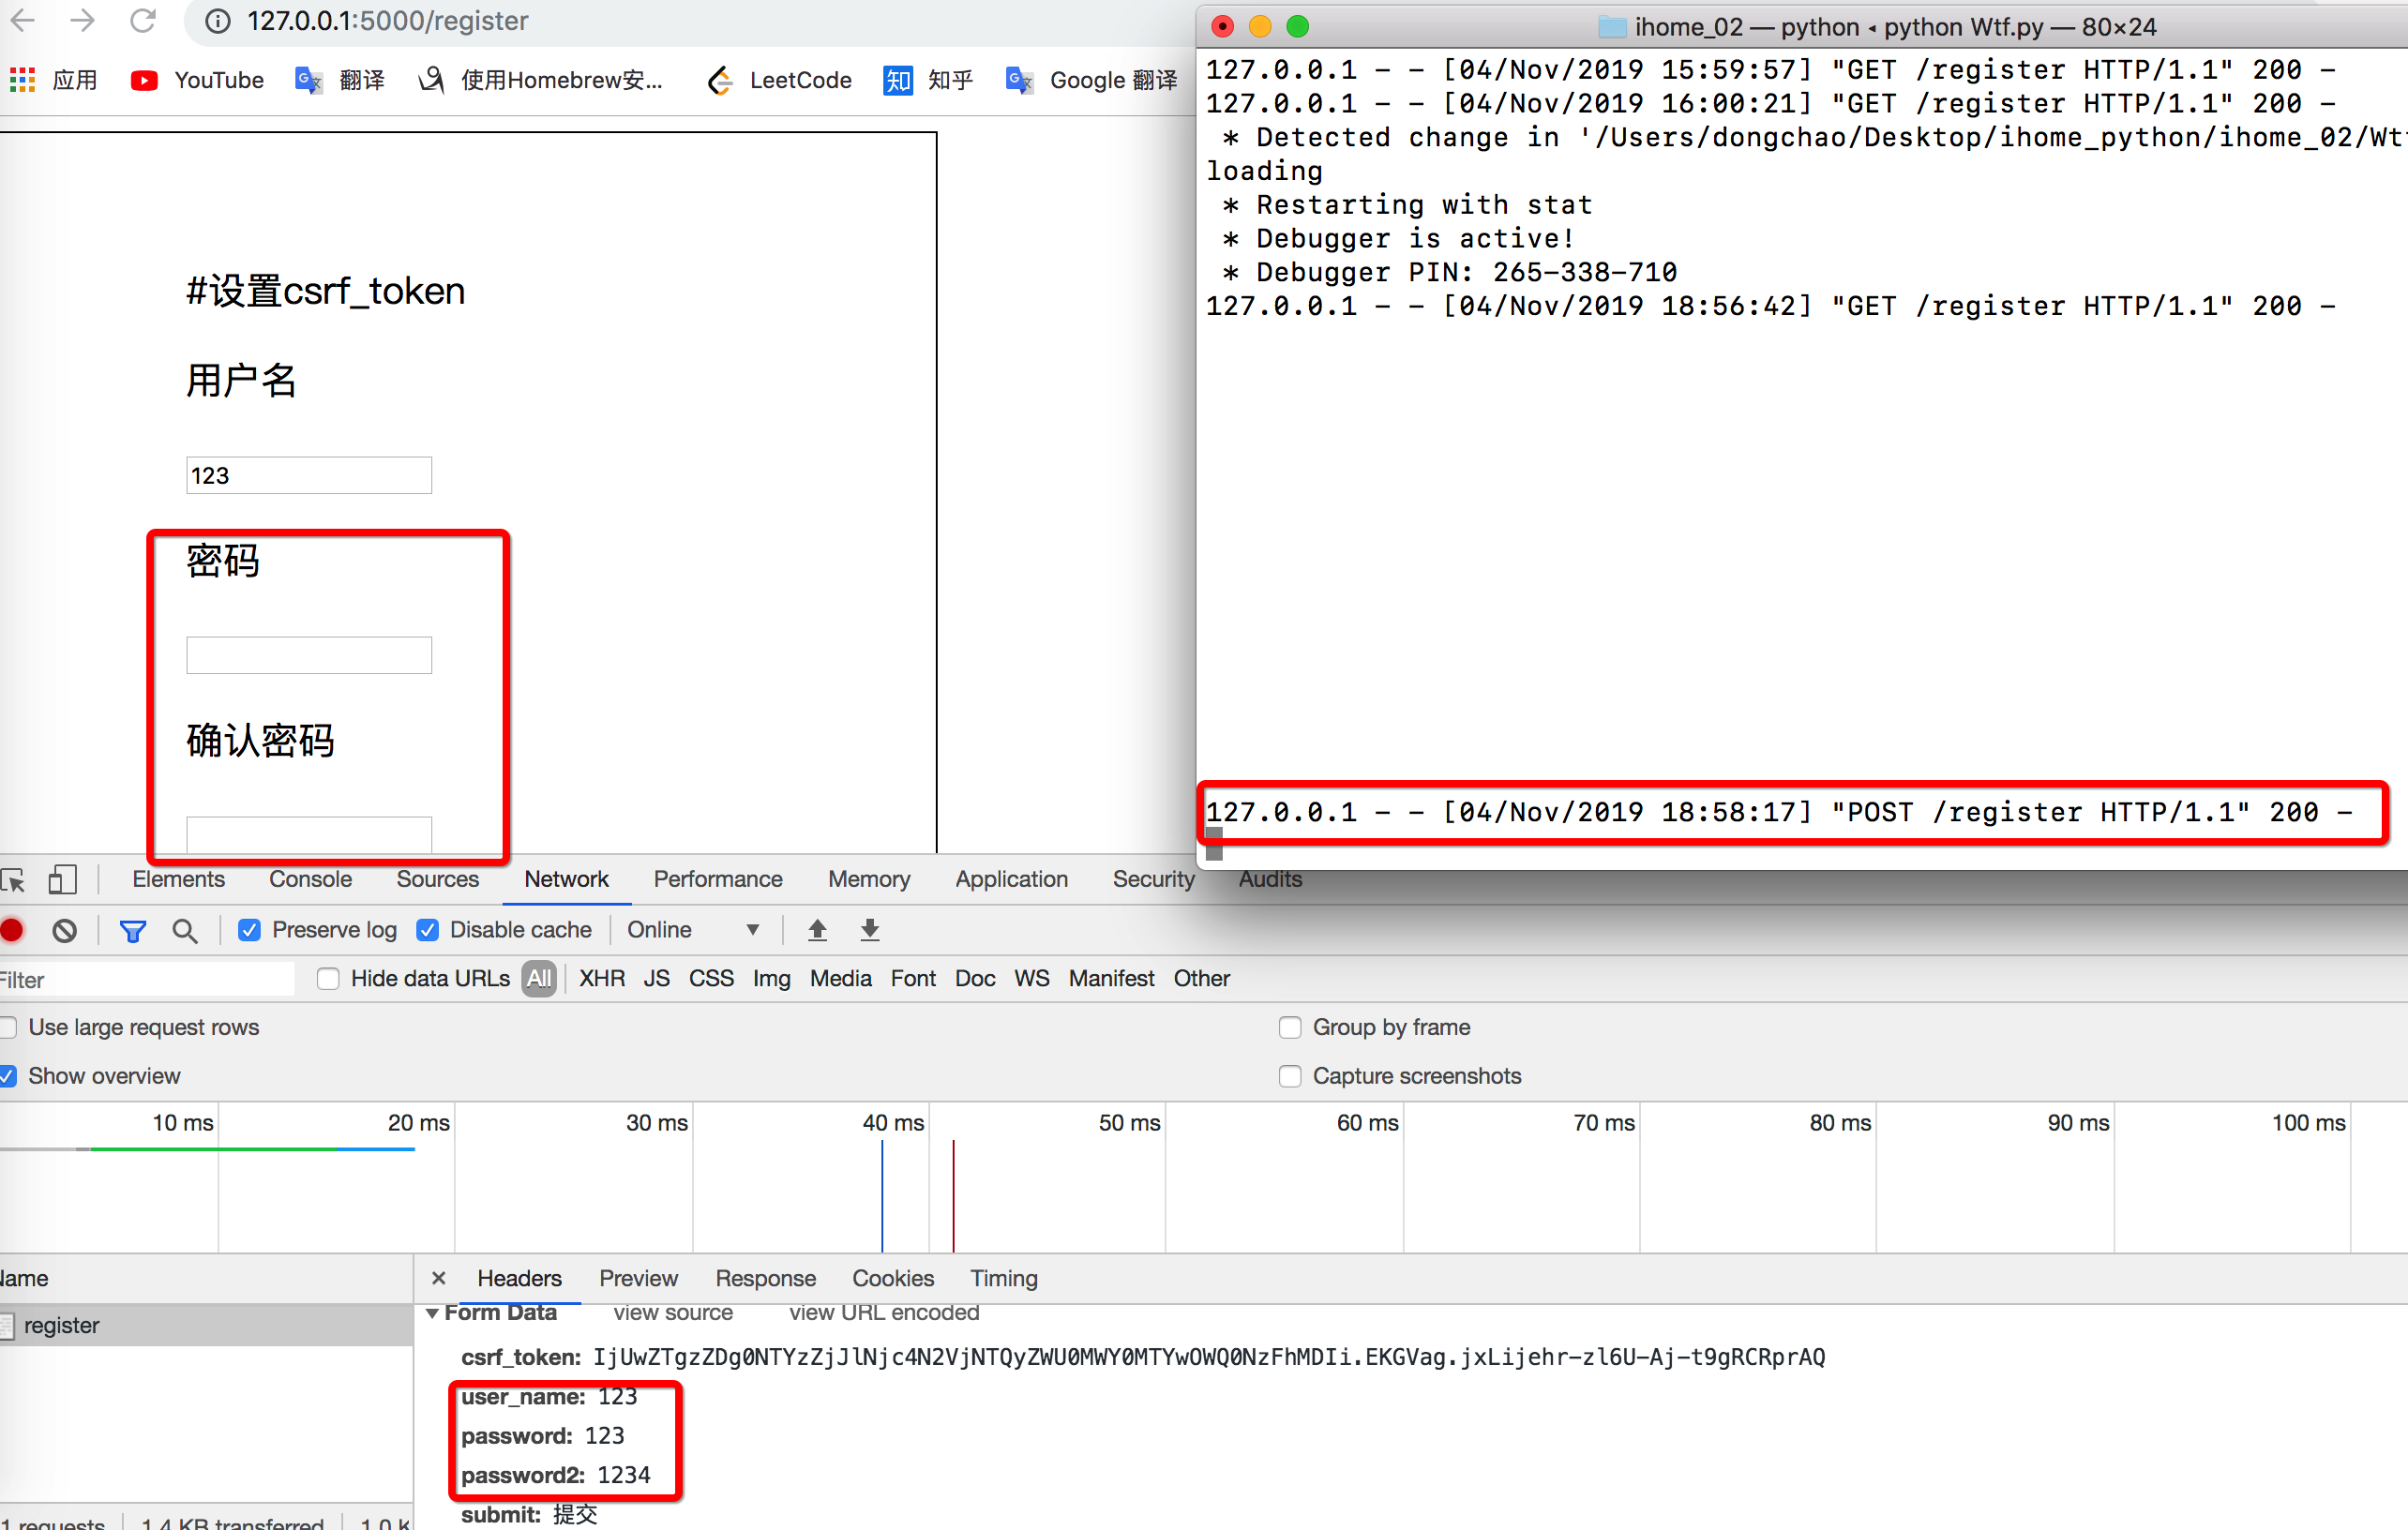Screen dimensions: 2408x1530
Task: Open the Response tab of request
Action: click(765, 1278)
